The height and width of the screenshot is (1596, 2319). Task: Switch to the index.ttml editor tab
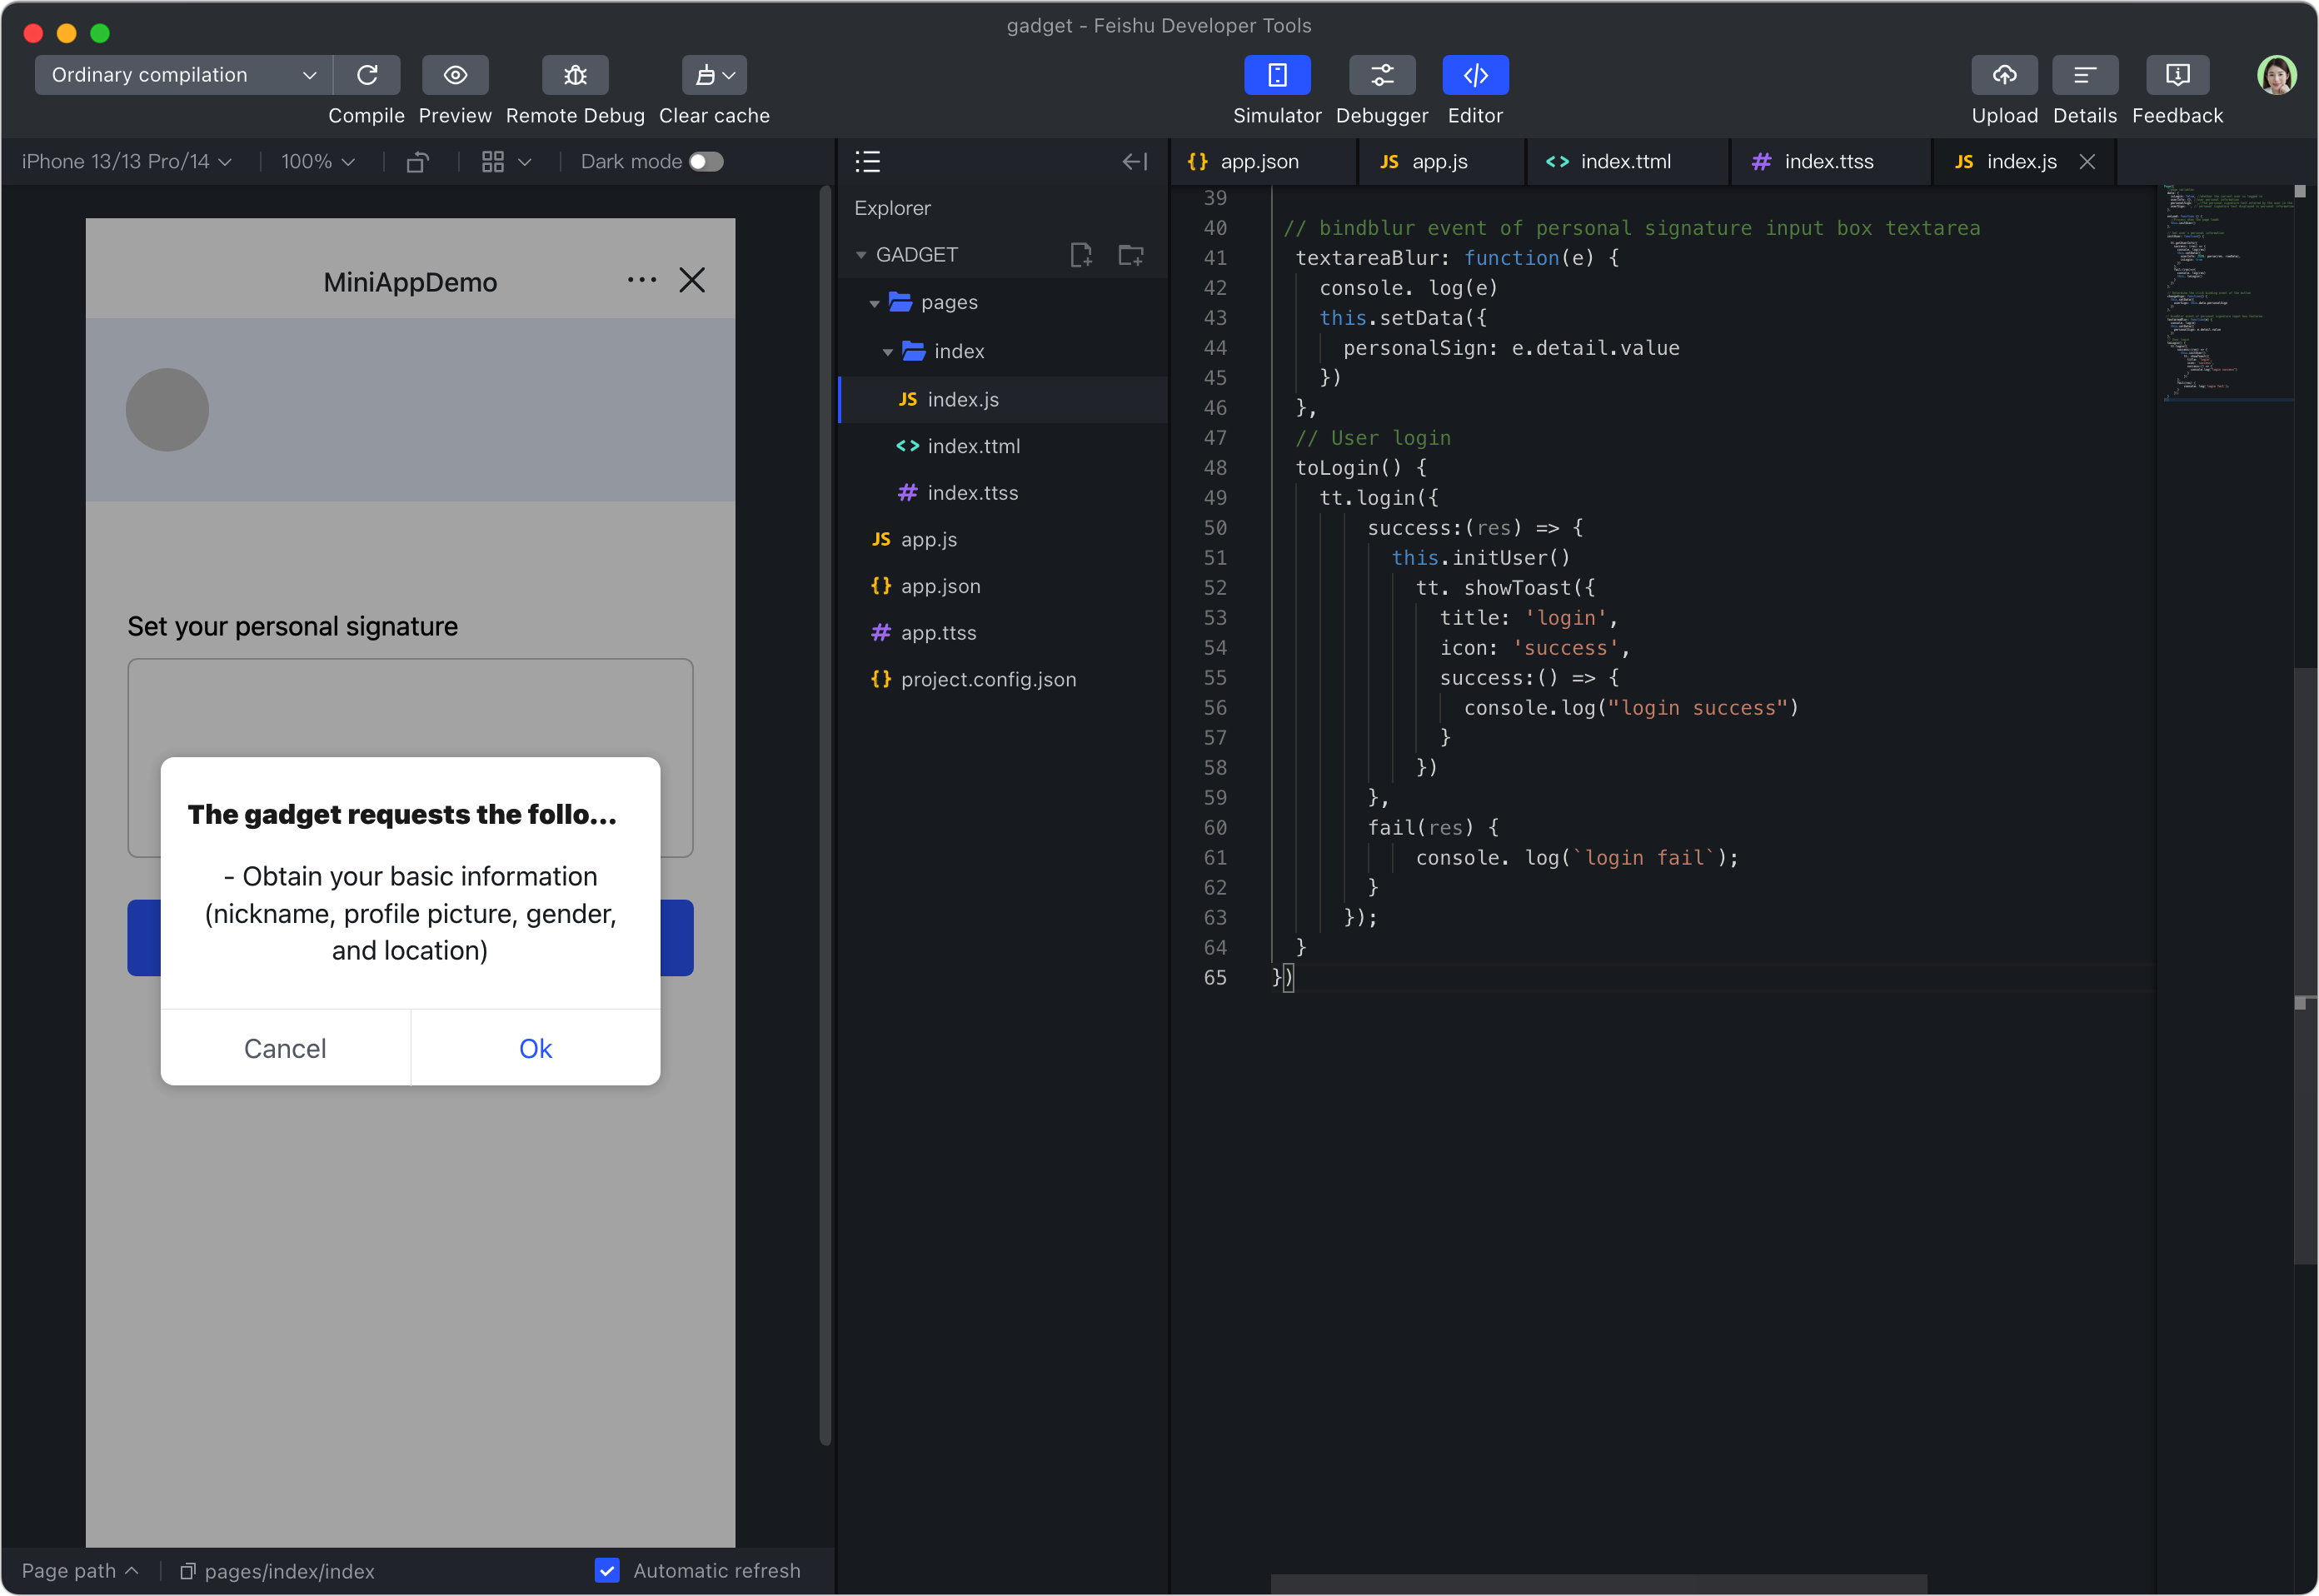(1624, 162)
